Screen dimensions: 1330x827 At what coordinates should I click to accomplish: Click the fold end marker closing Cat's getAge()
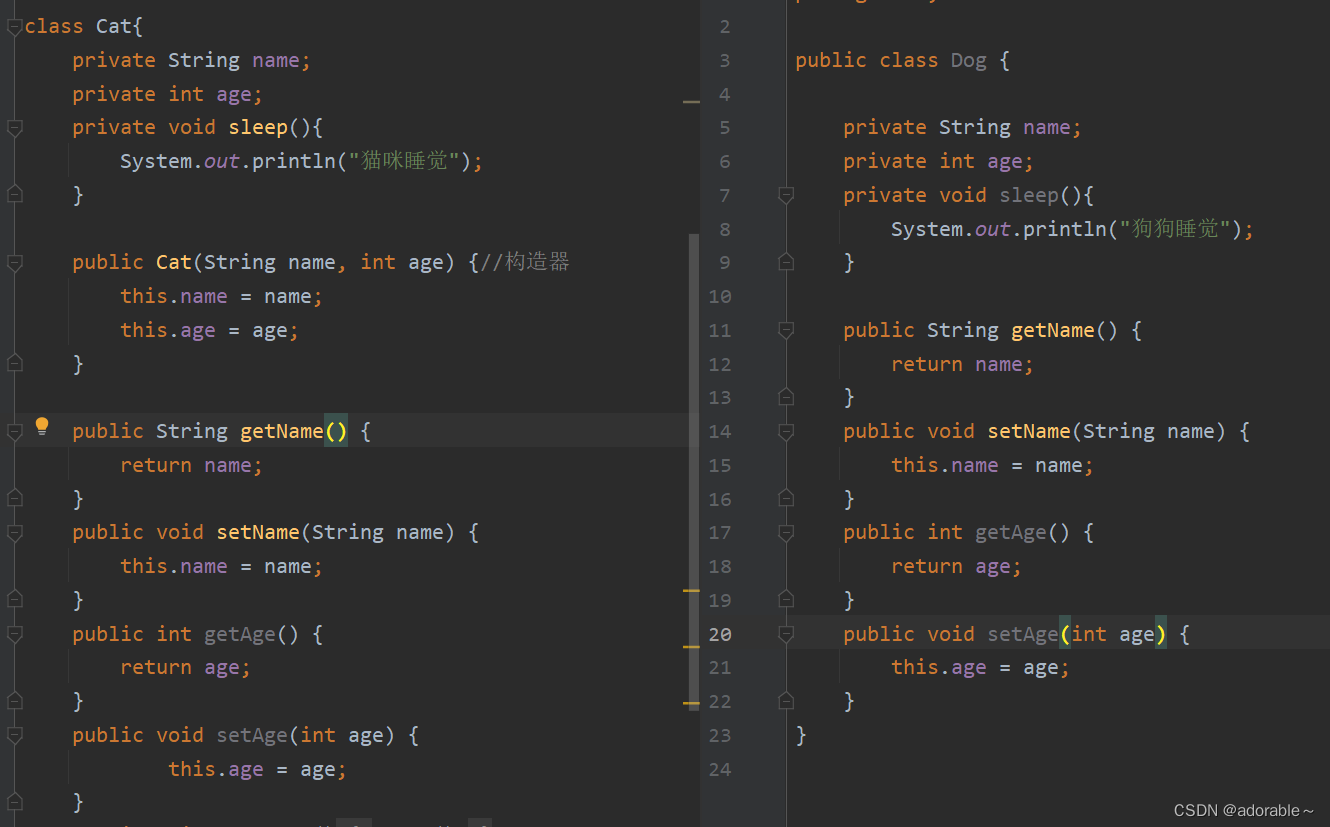point(14,701)
